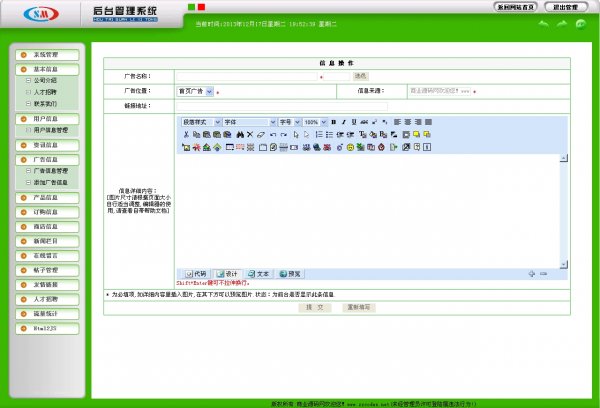Click the 提交 submit button
This screenshot has height=408, width=600.
coord(315,307)
